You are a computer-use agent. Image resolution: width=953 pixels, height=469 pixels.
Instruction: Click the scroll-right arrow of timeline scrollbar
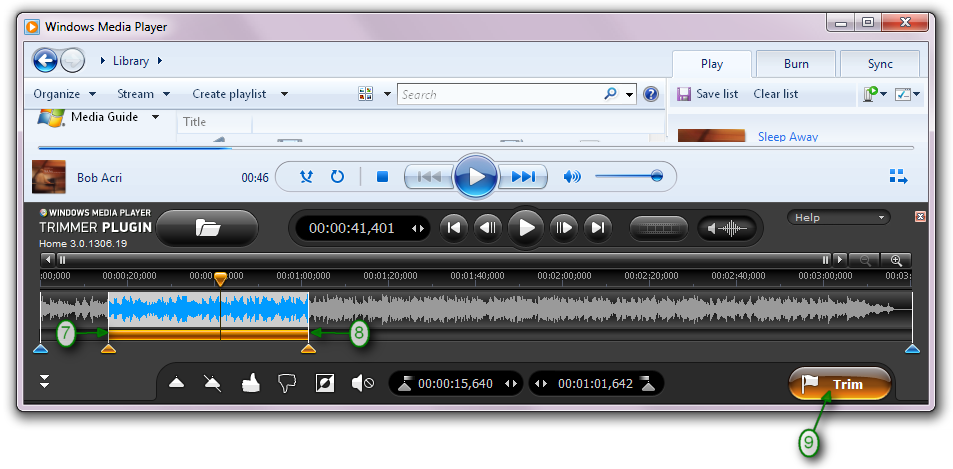(x=840, y=260)
